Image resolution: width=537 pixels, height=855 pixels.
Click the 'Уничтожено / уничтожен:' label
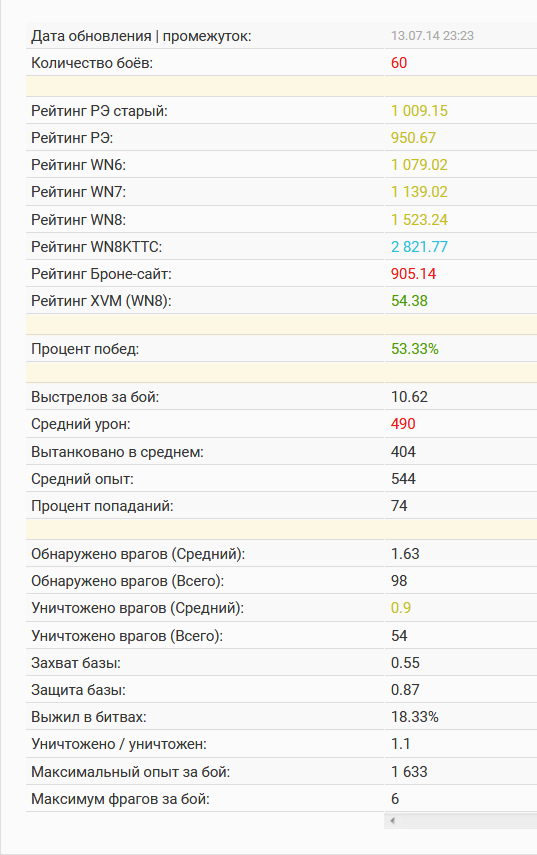[x=119, y=744]
